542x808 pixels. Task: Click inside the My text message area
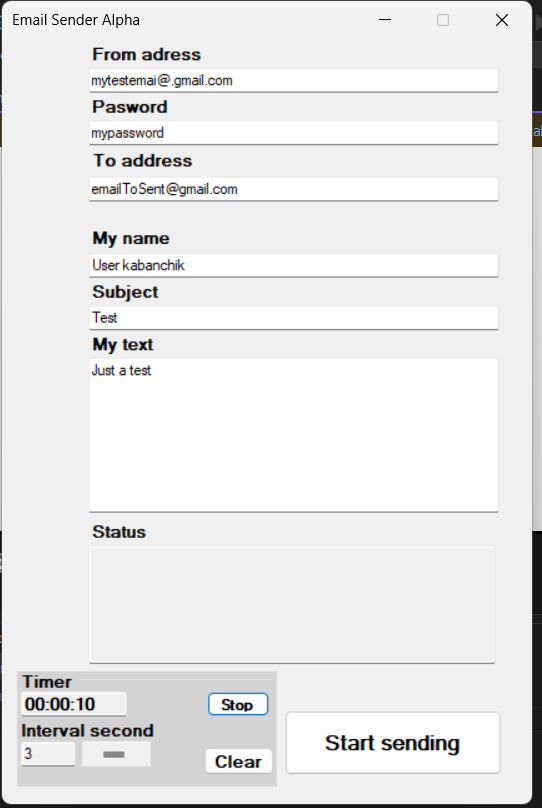coord(294,435)
